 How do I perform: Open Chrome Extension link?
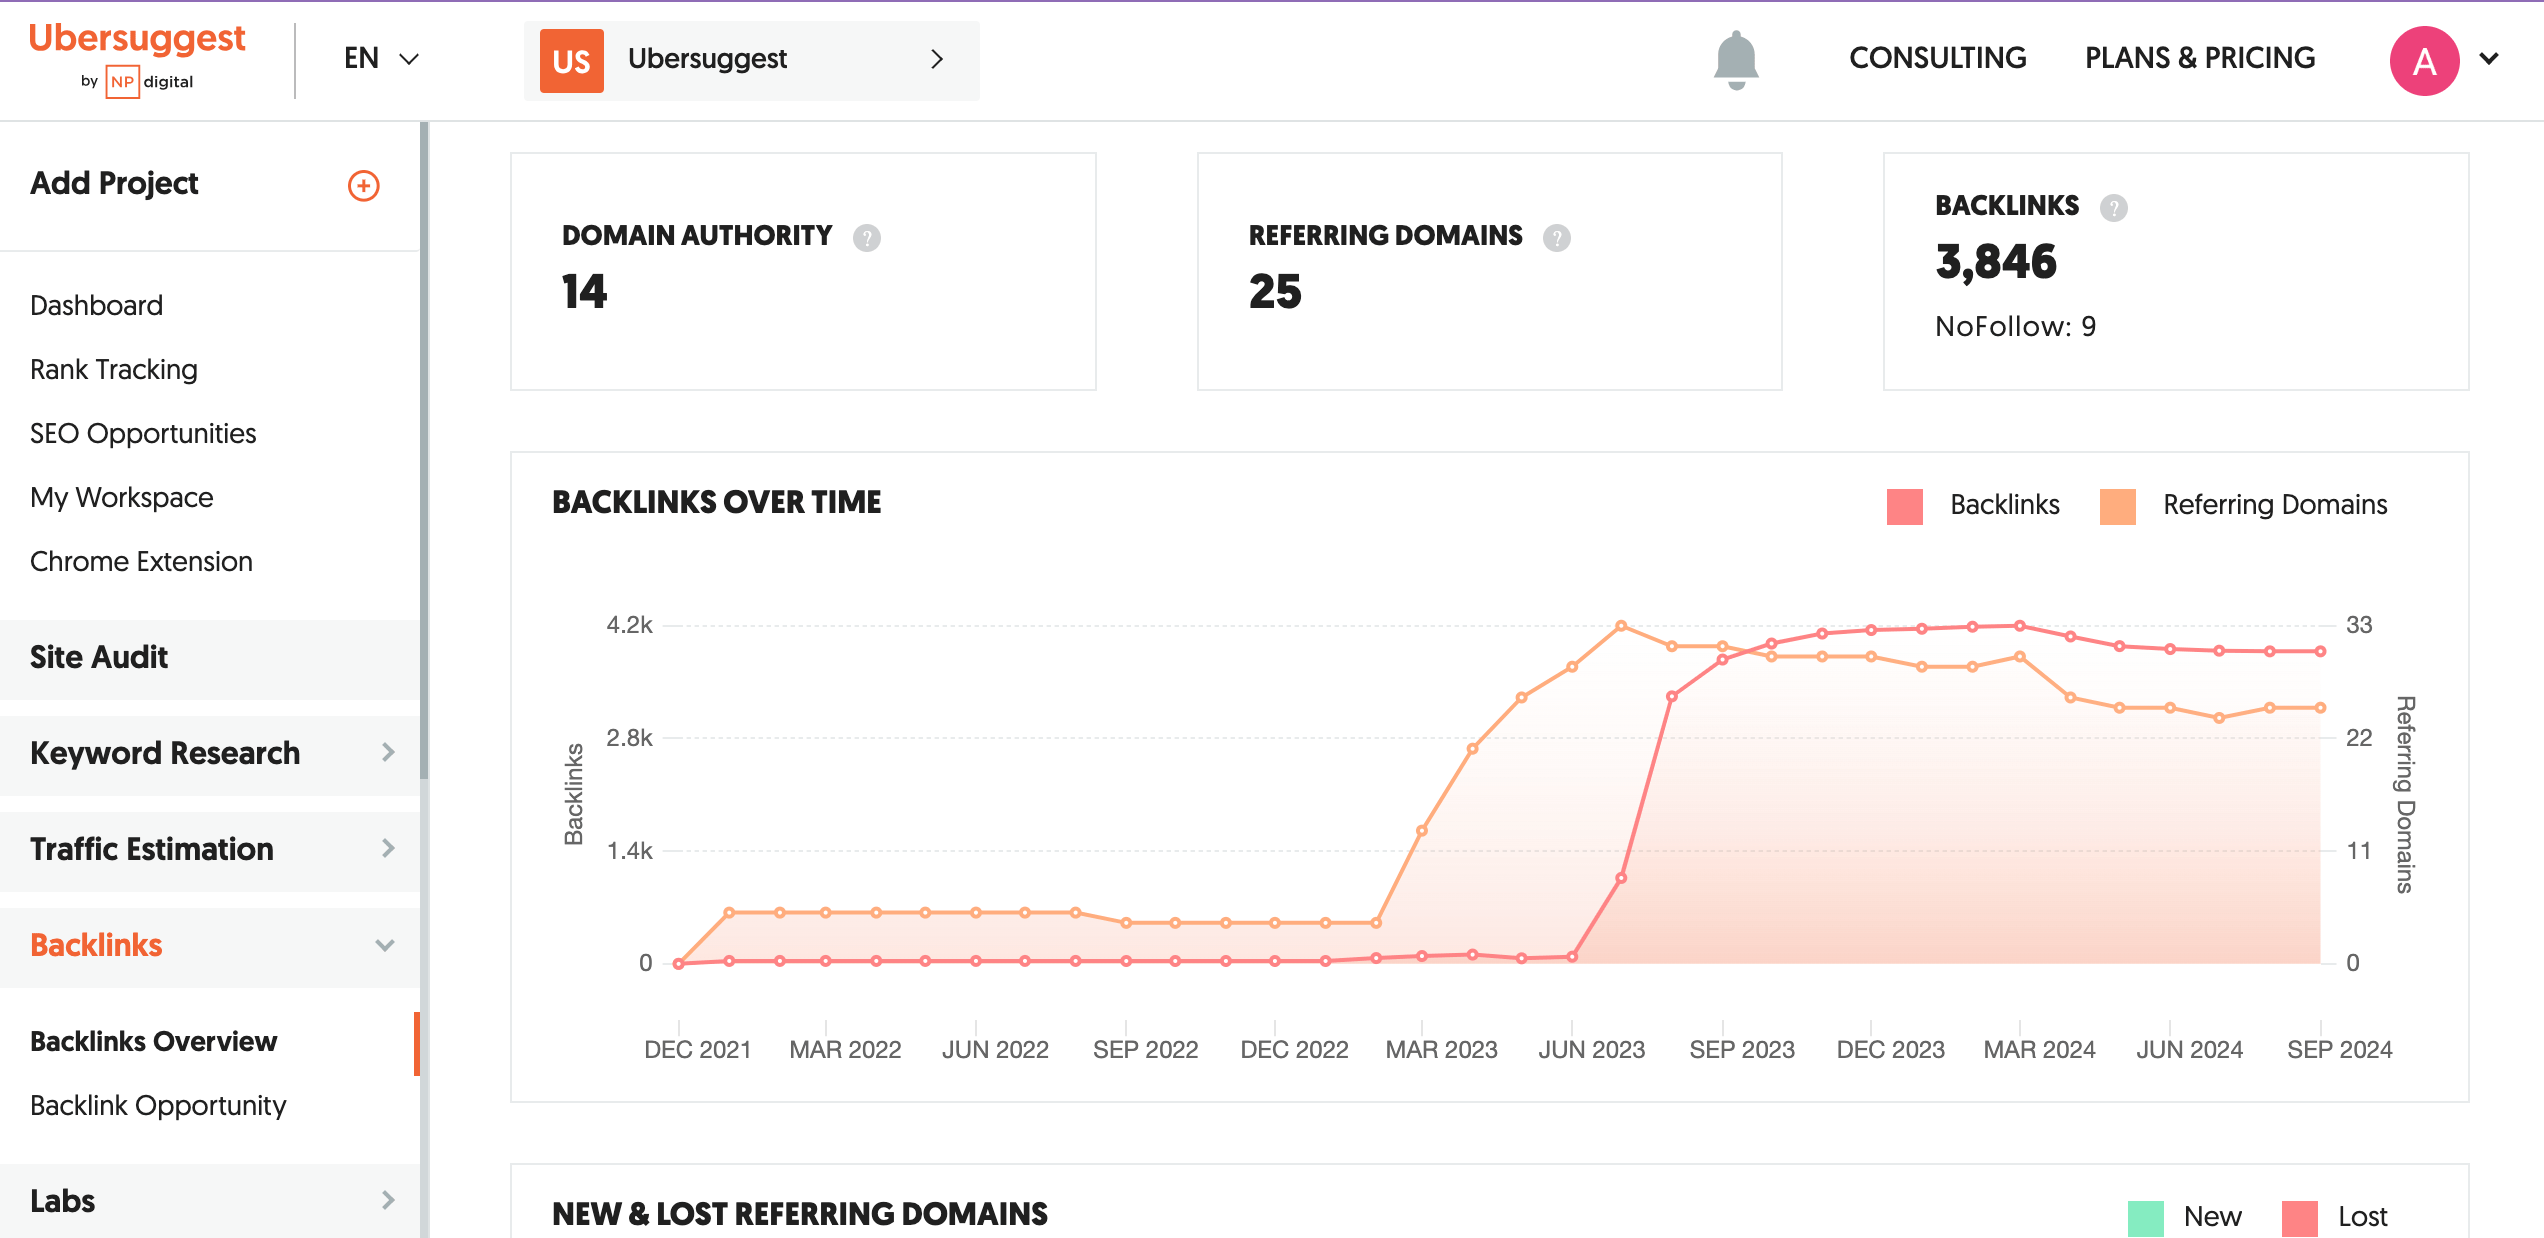point(141,561)
